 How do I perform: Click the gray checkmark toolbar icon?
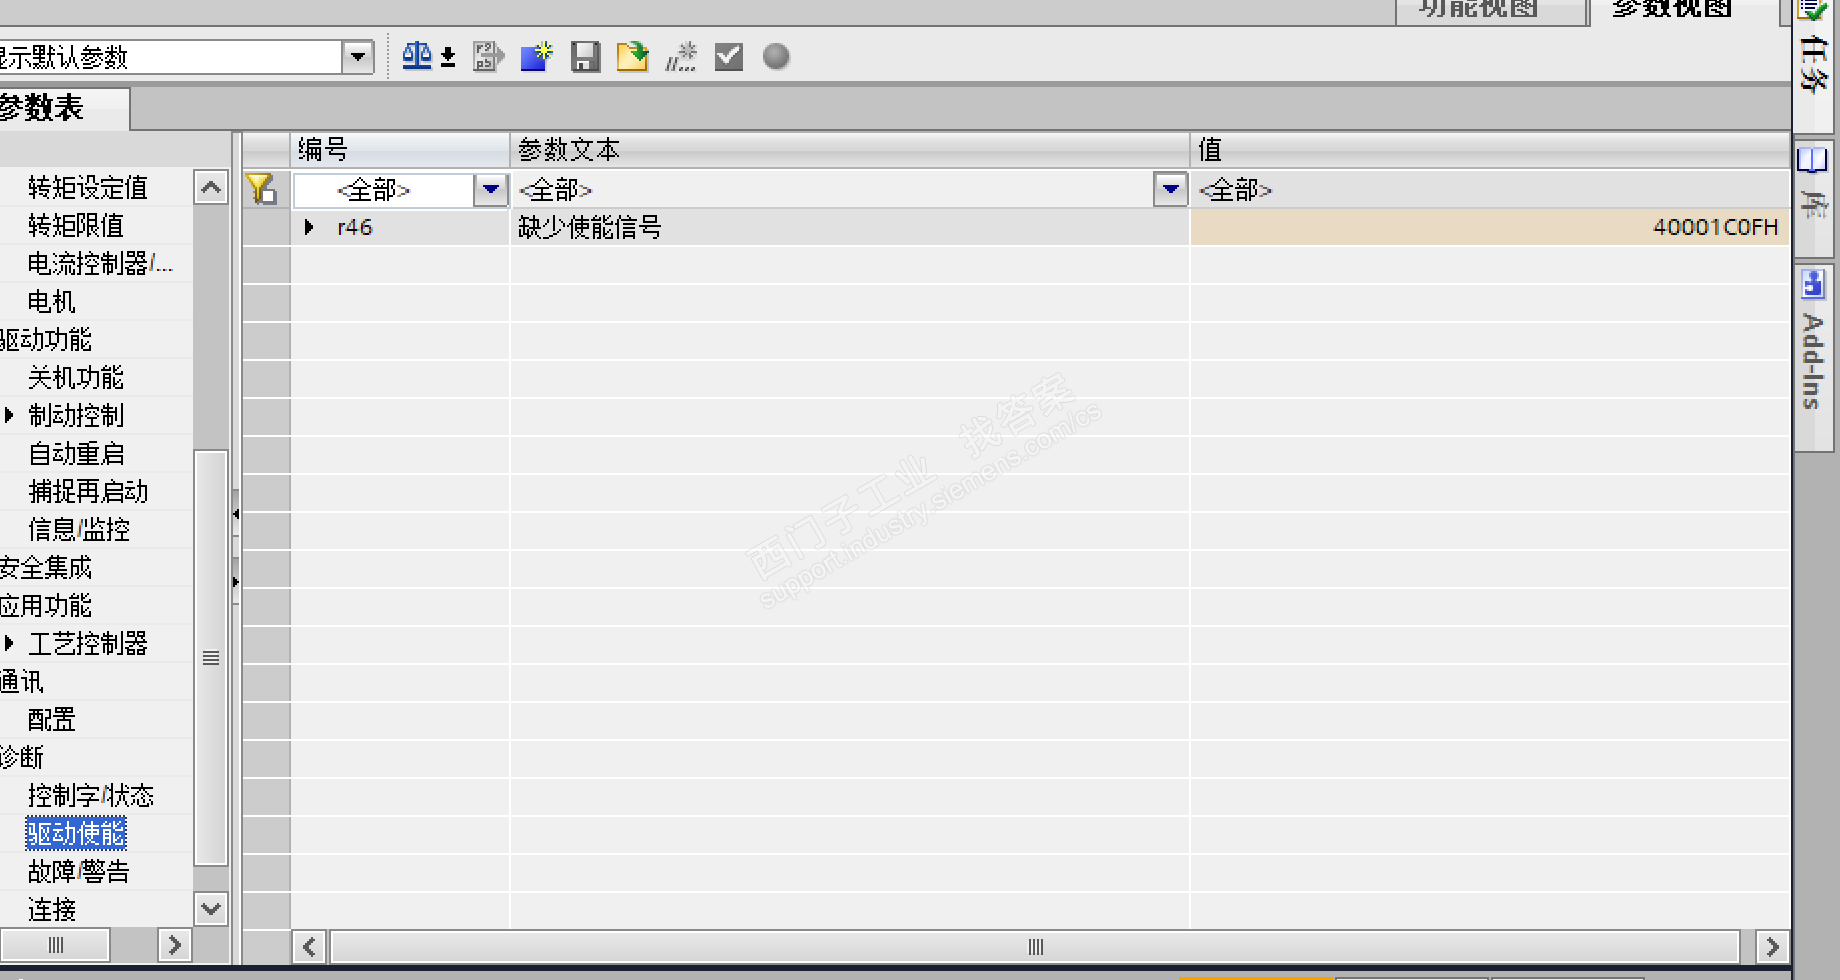click(729, 56)
